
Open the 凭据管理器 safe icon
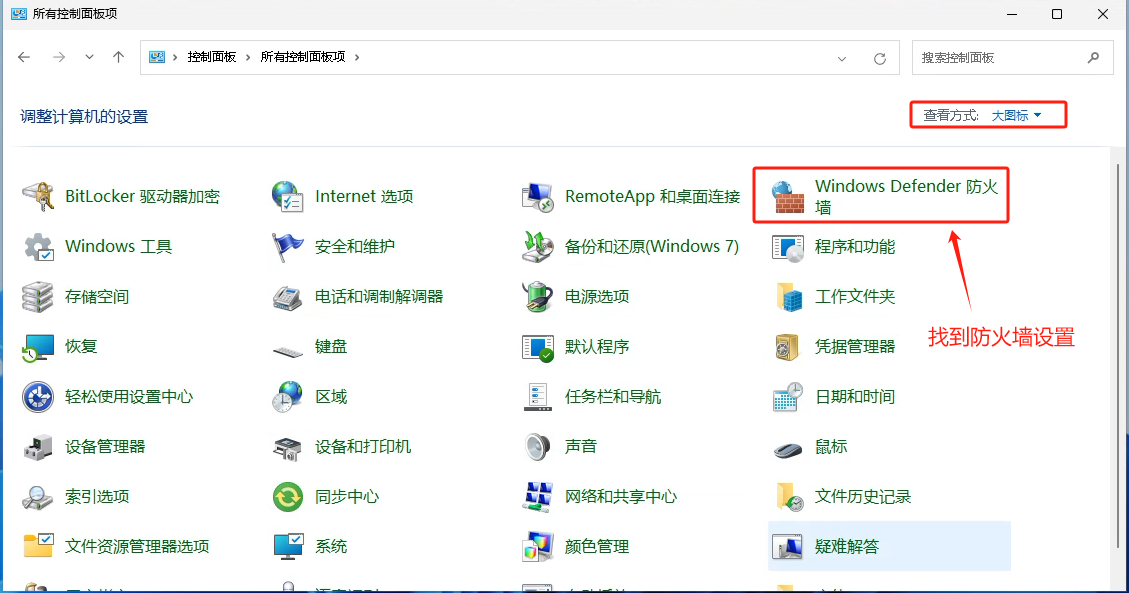(x=788, y=347)
